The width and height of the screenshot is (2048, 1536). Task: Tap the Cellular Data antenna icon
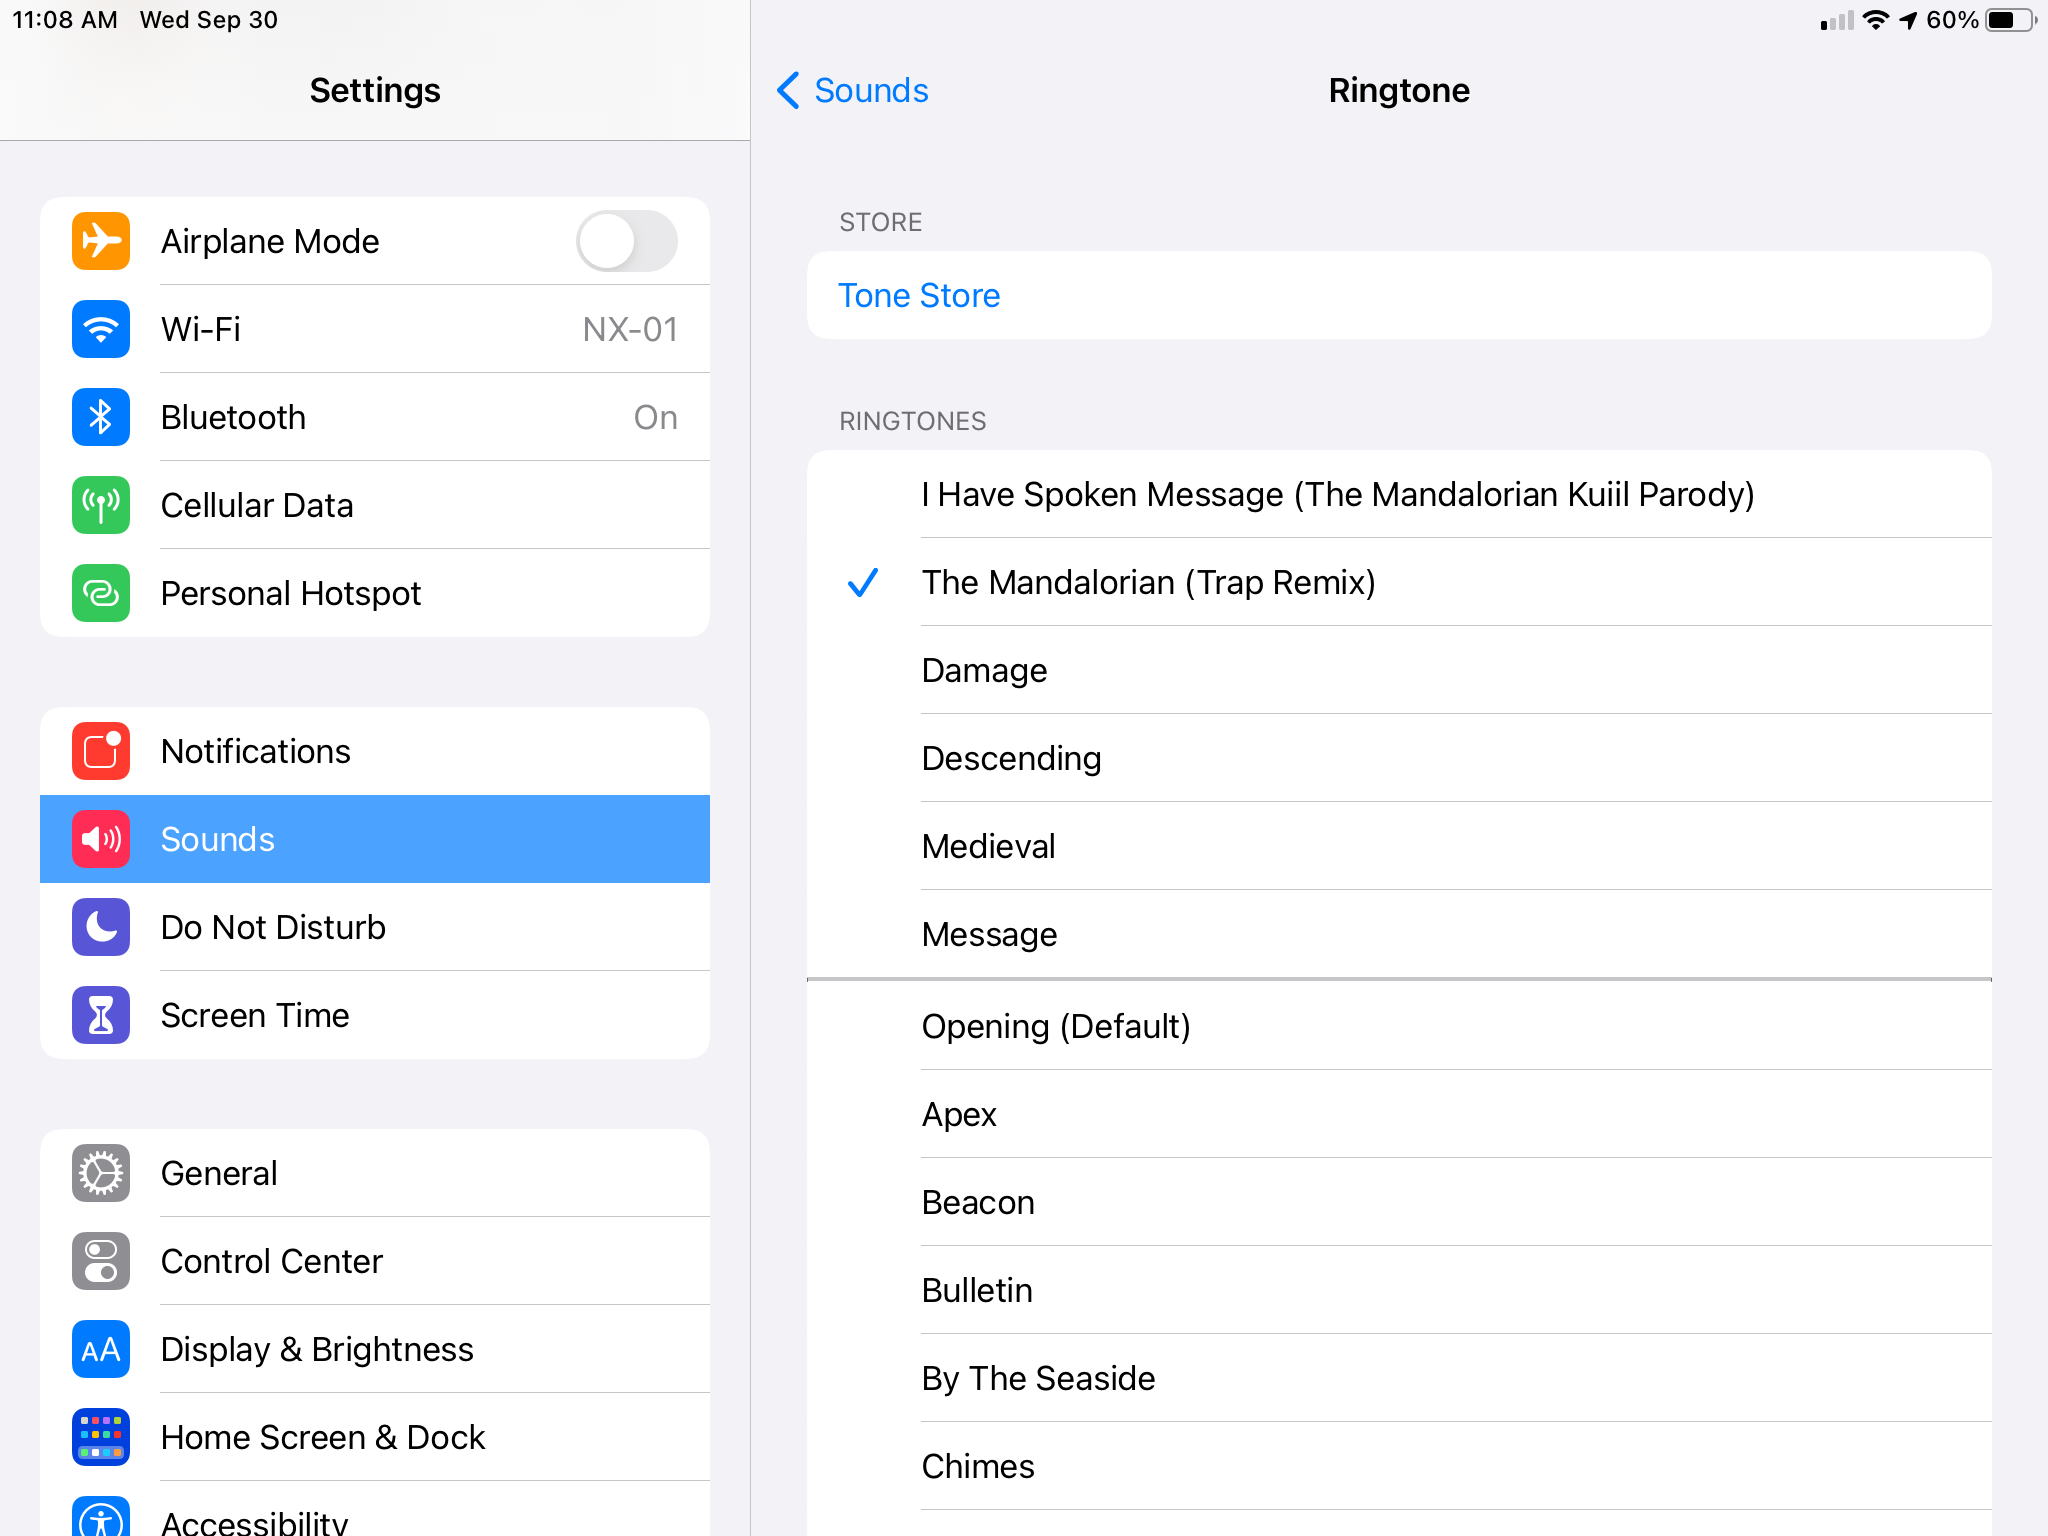[x=101, y=505]
